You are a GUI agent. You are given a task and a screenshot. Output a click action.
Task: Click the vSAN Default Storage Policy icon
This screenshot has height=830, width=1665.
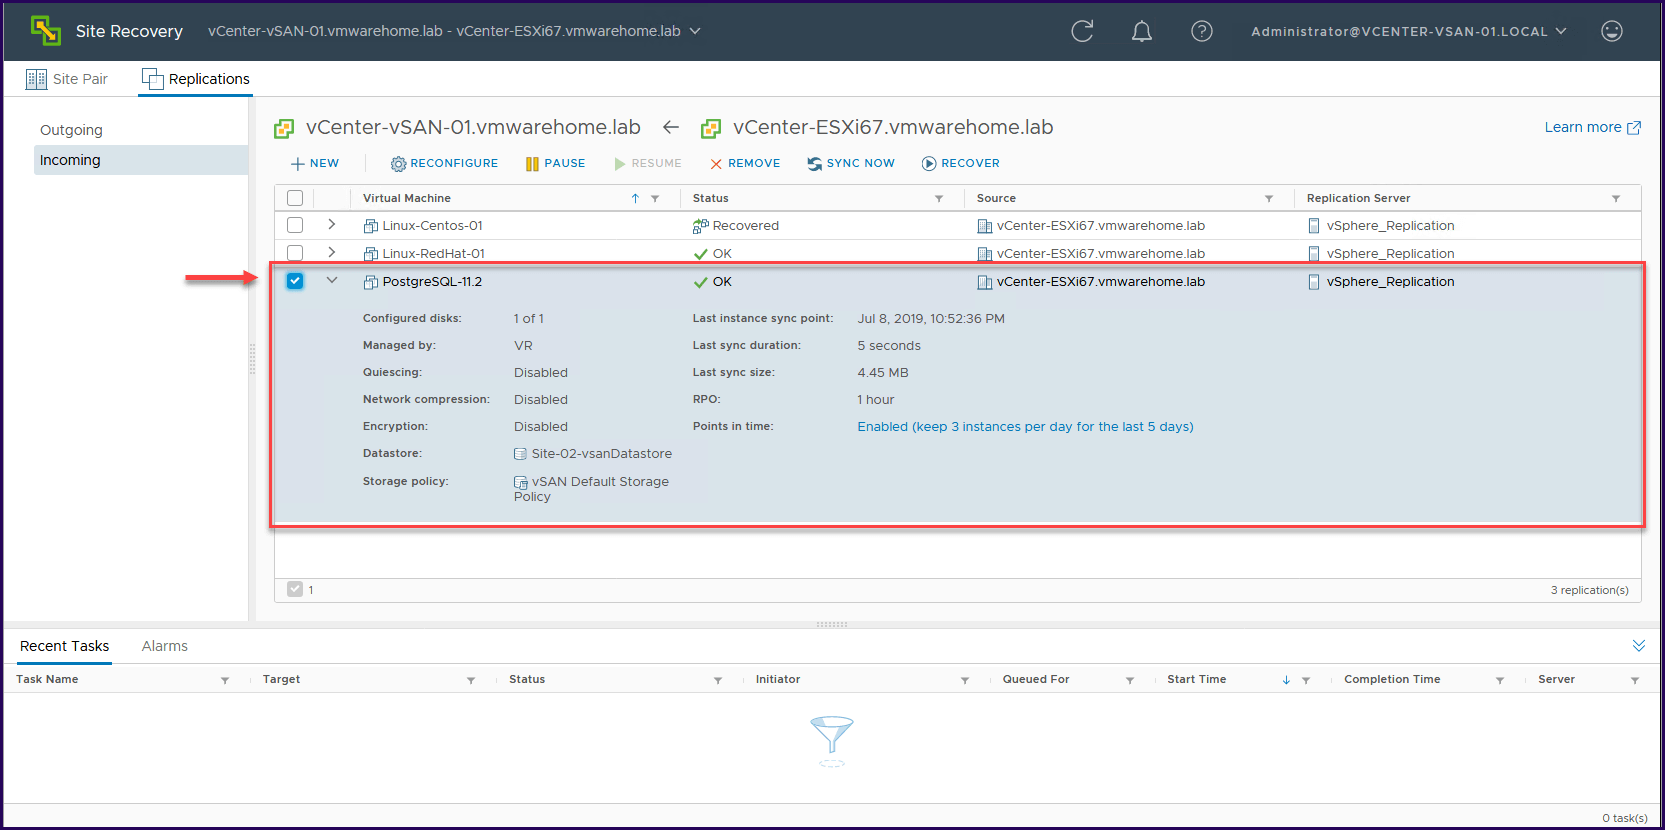(x=520, y=482)
